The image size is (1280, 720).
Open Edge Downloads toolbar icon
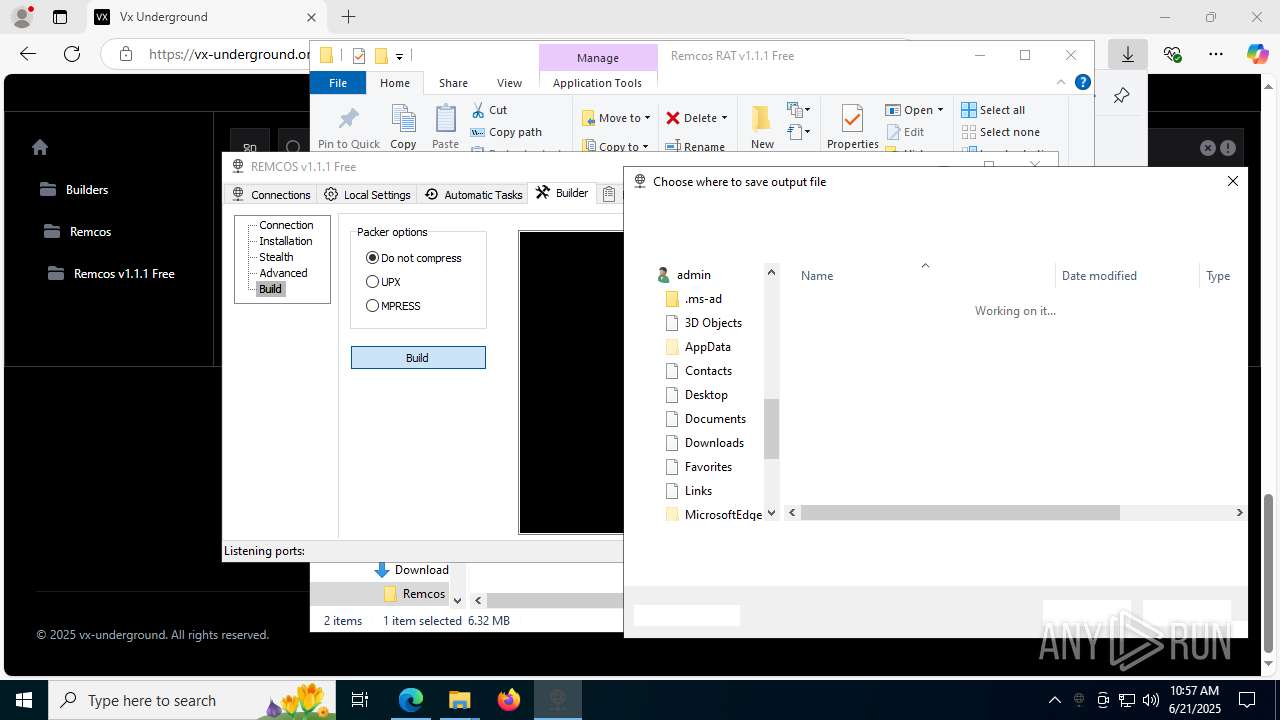(x=1128, y=54)
